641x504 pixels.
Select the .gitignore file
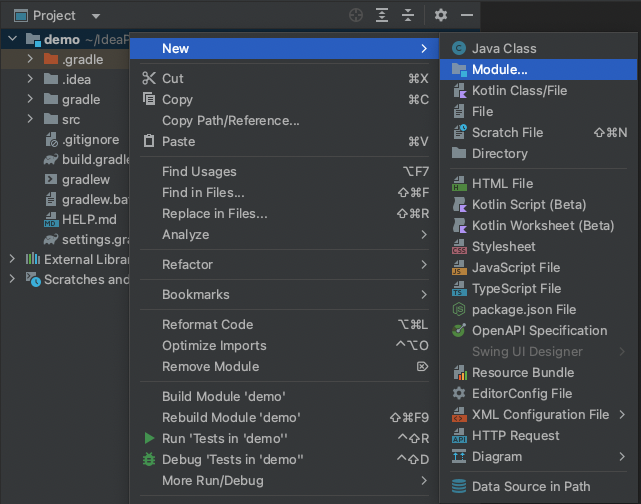(82, 139)
